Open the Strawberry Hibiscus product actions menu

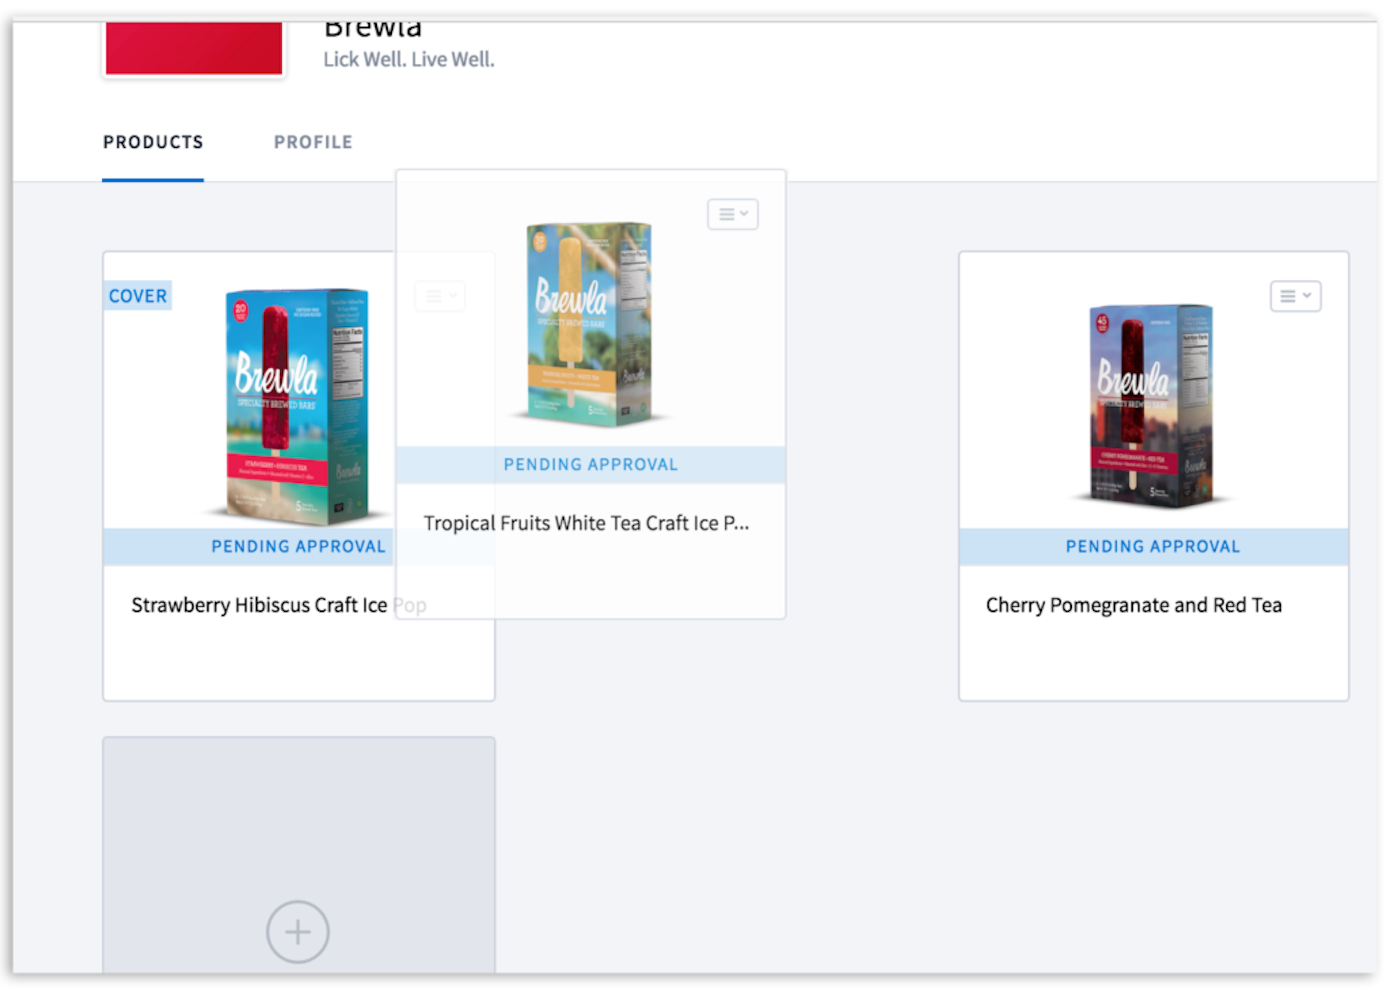click(439, 295)
